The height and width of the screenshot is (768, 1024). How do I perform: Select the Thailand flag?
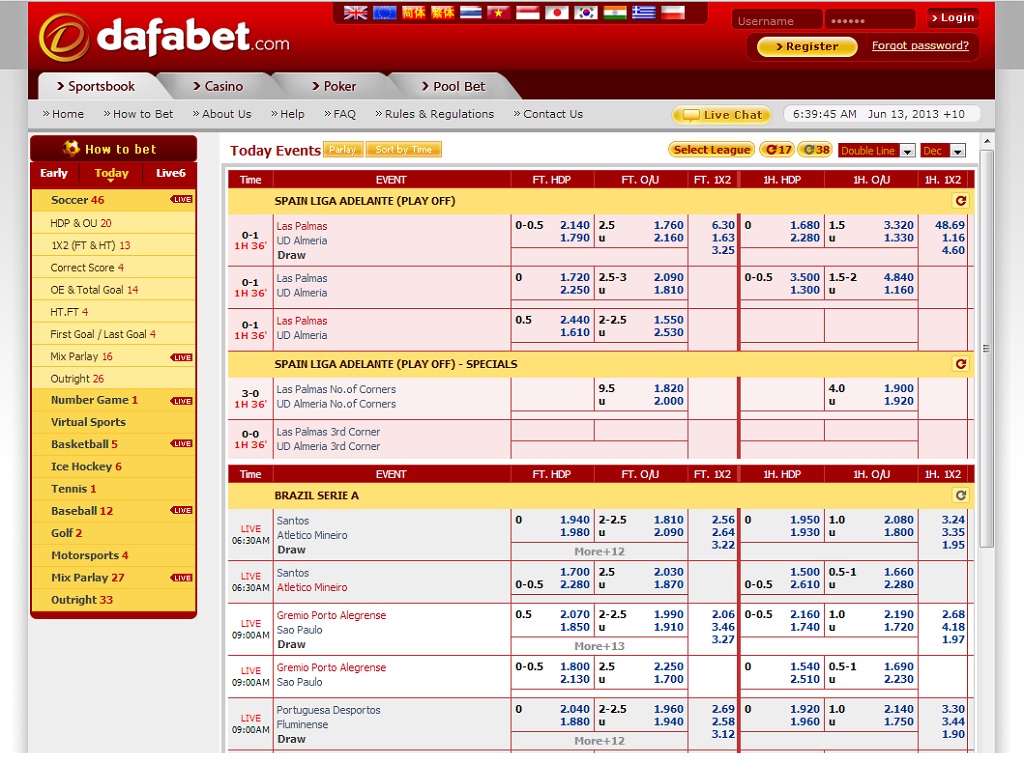pyautogui.click(x=470, y=12)
